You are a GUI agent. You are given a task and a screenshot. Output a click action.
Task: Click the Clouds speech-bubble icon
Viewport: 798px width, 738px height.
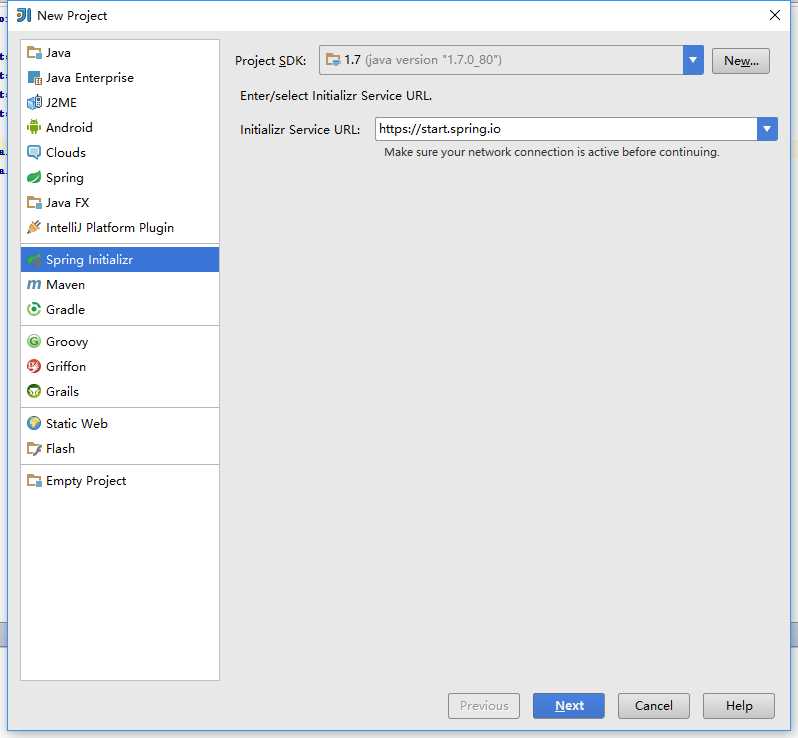click(34, 152)
